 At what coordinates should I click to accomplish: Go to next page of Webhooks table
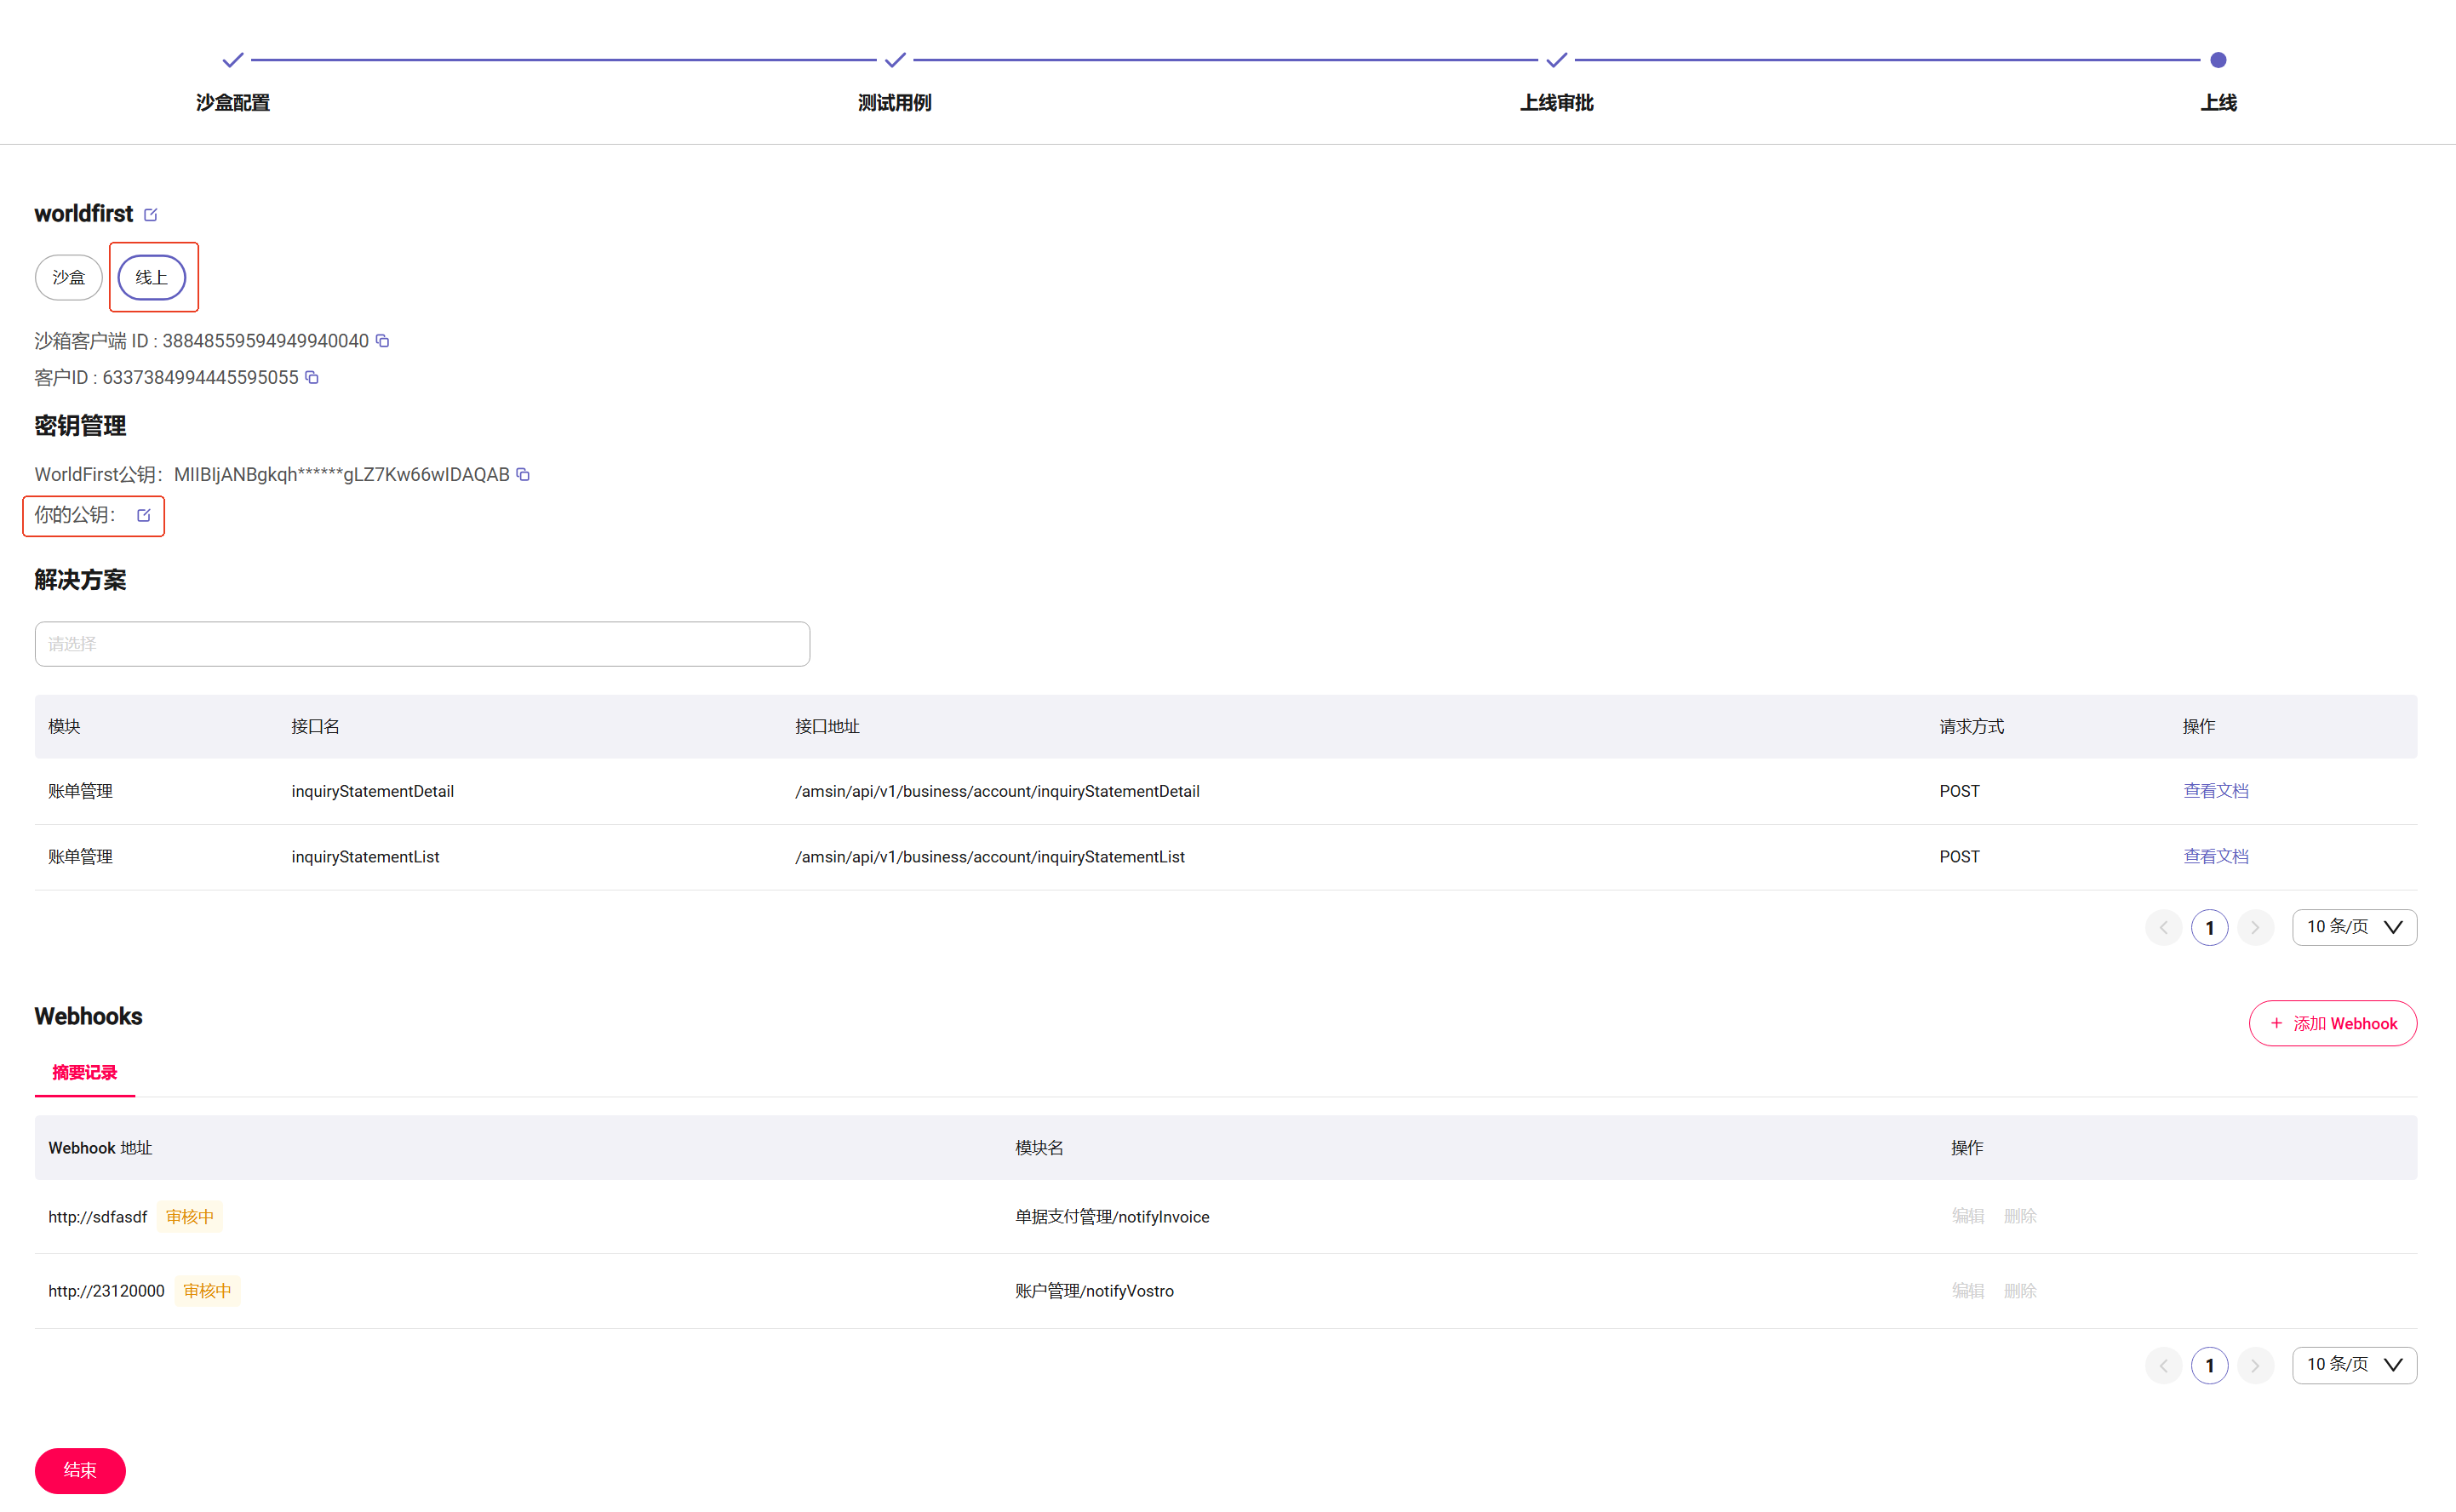[2255, 1365]
